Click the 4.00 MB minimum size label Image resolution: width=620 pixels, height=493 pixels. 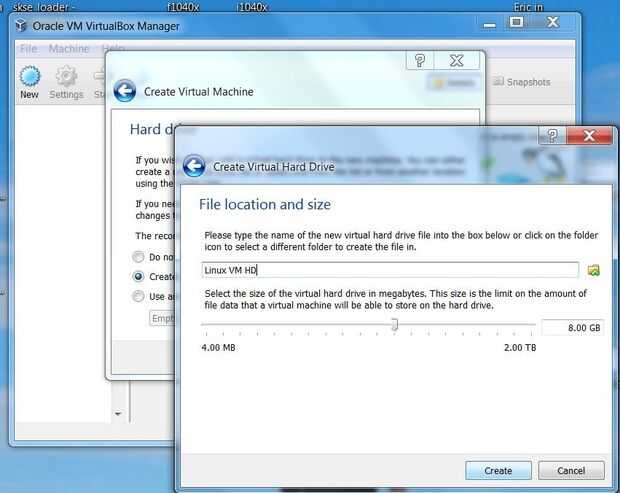tap(218, 348)
